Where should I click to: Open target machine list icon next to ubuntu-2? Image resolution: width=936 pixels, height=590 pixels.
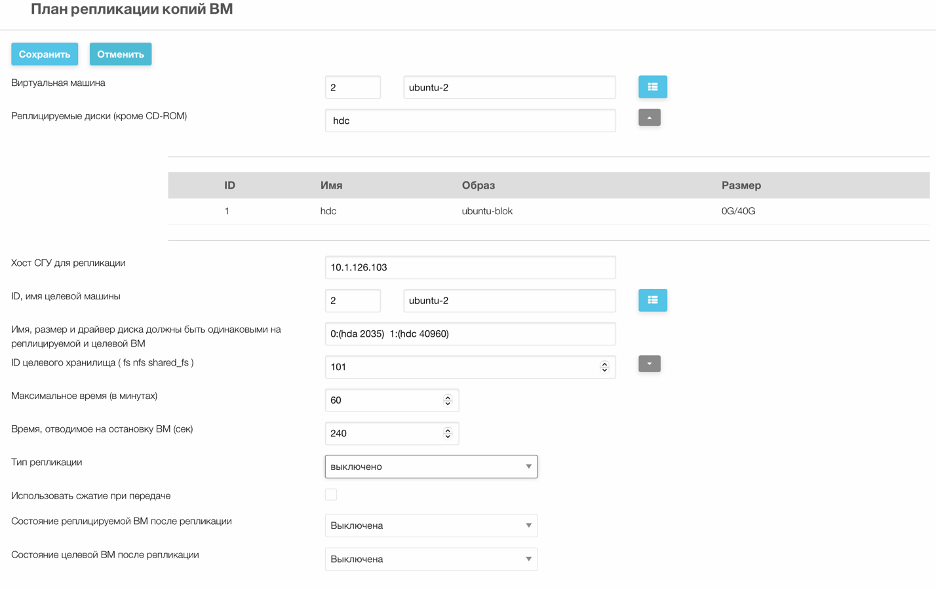click(652, 300)
